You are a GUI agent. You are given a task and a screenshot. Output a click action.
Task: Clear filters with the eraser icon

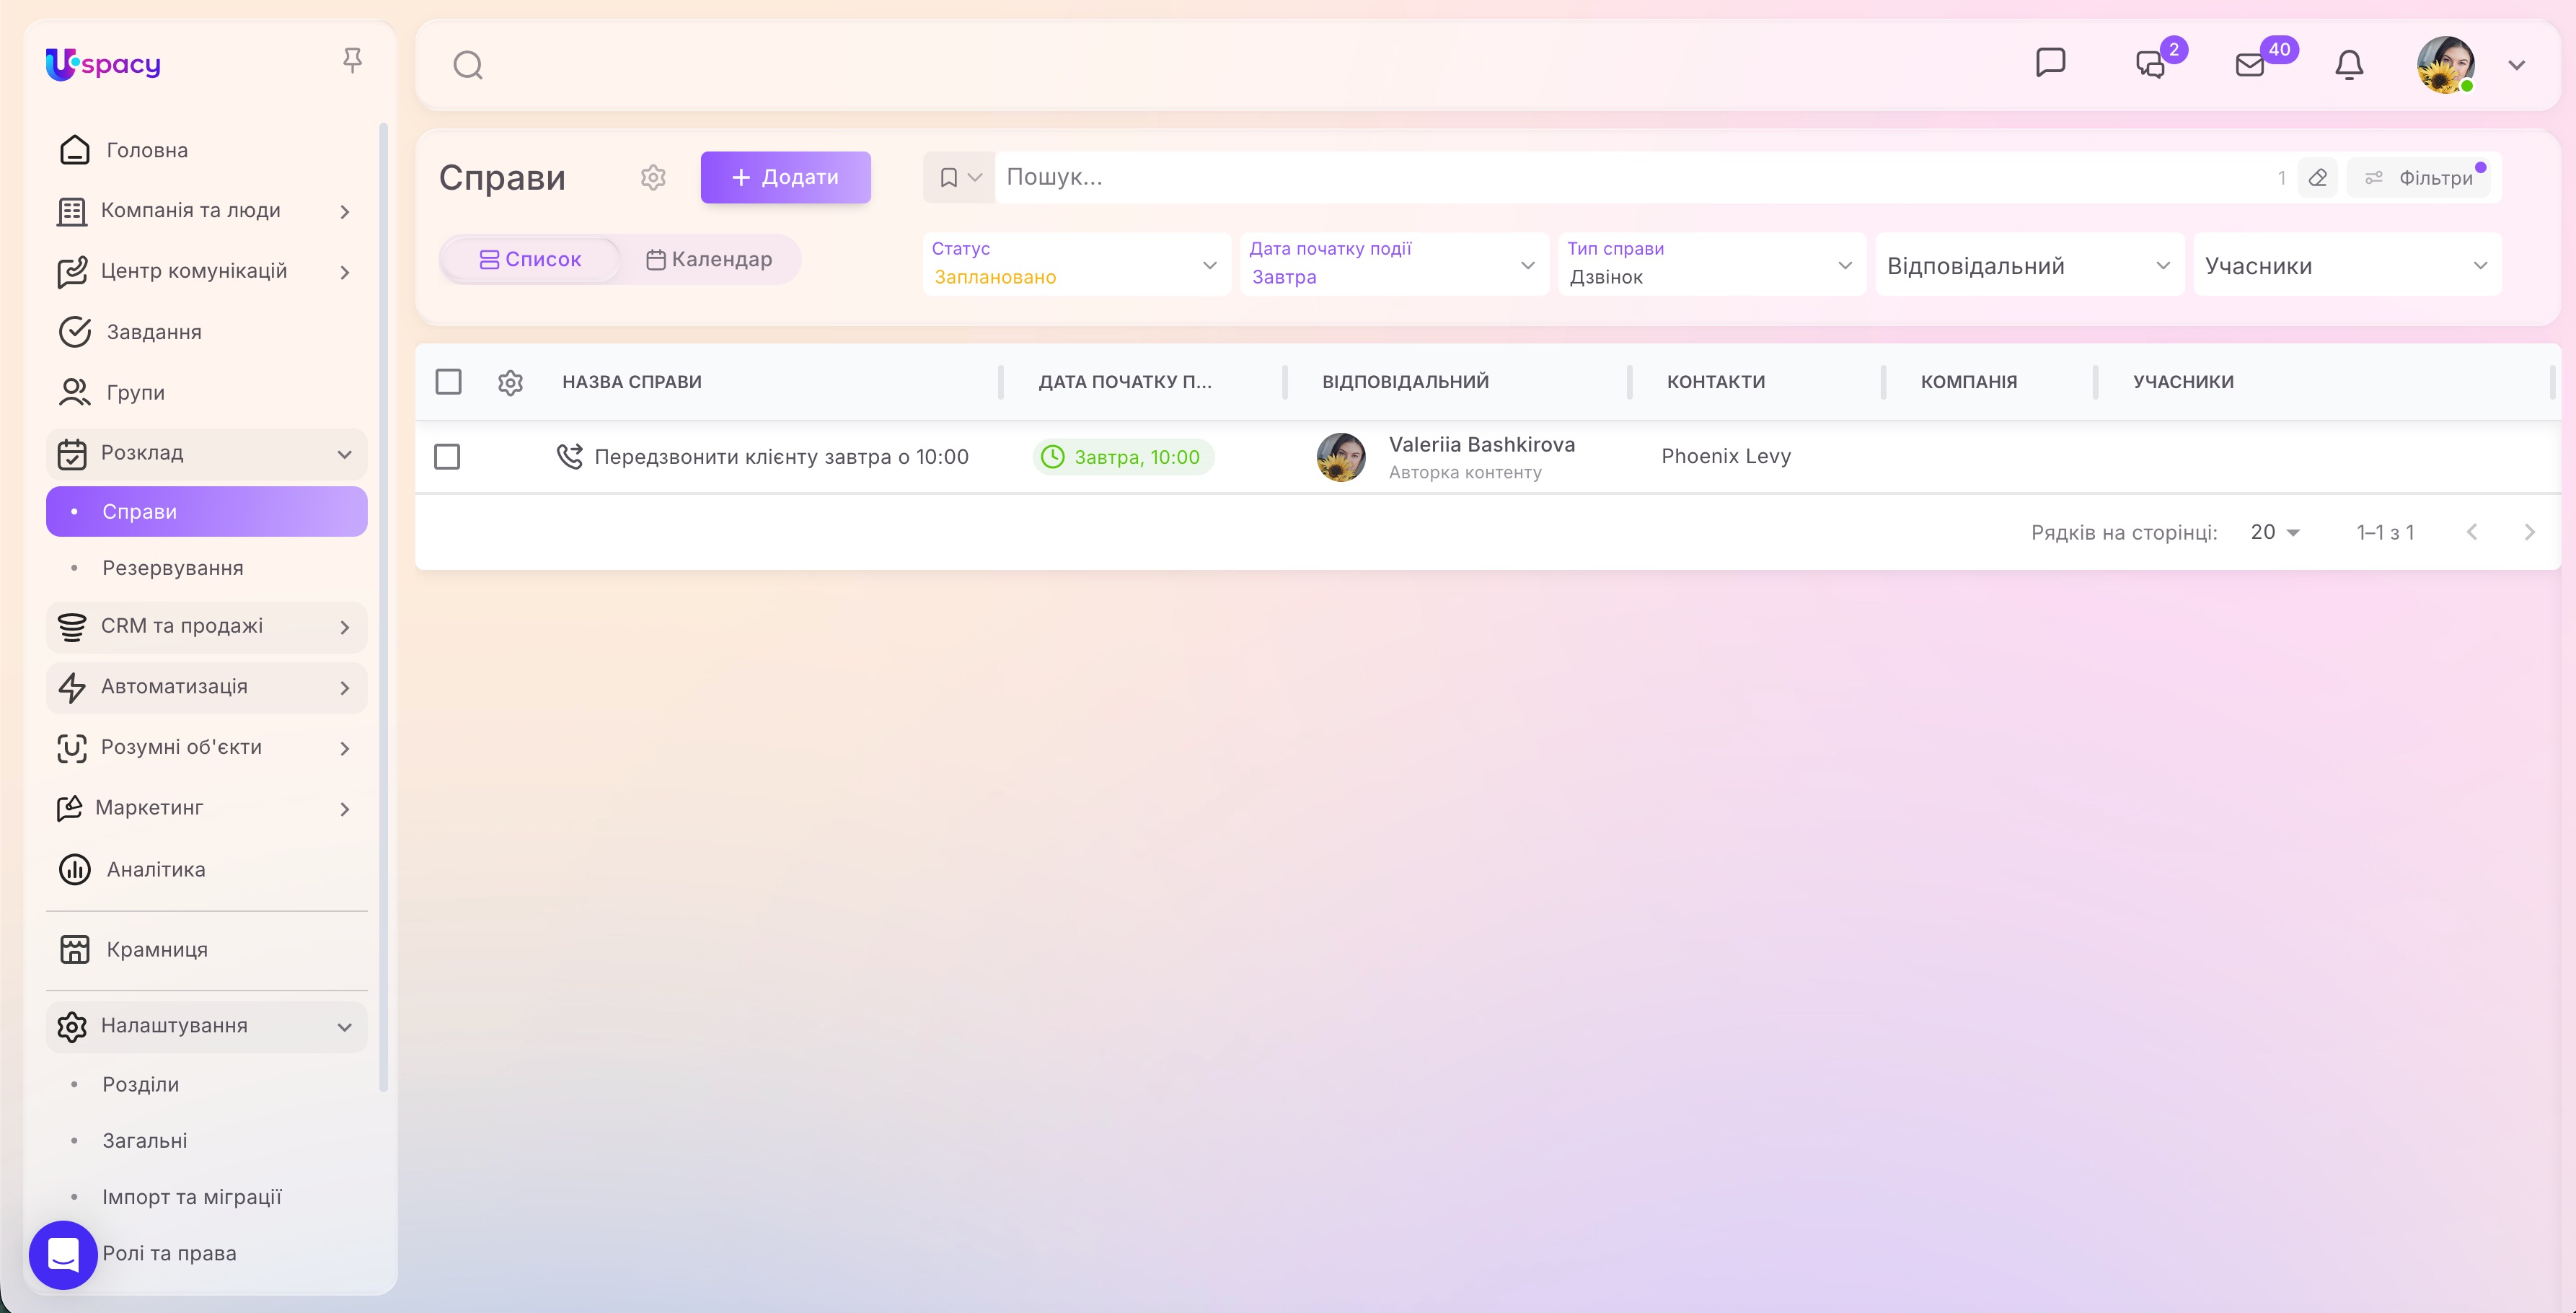(2317, 178)
